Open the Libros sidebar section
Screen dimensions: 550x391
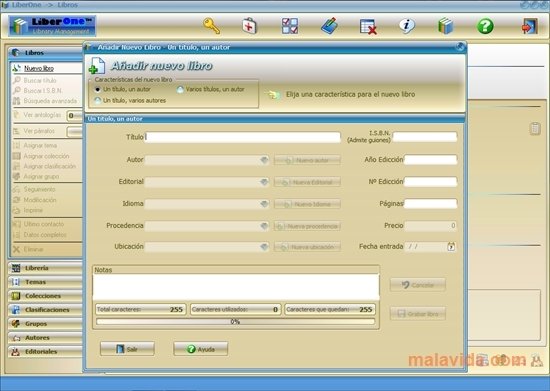point(45,53)
